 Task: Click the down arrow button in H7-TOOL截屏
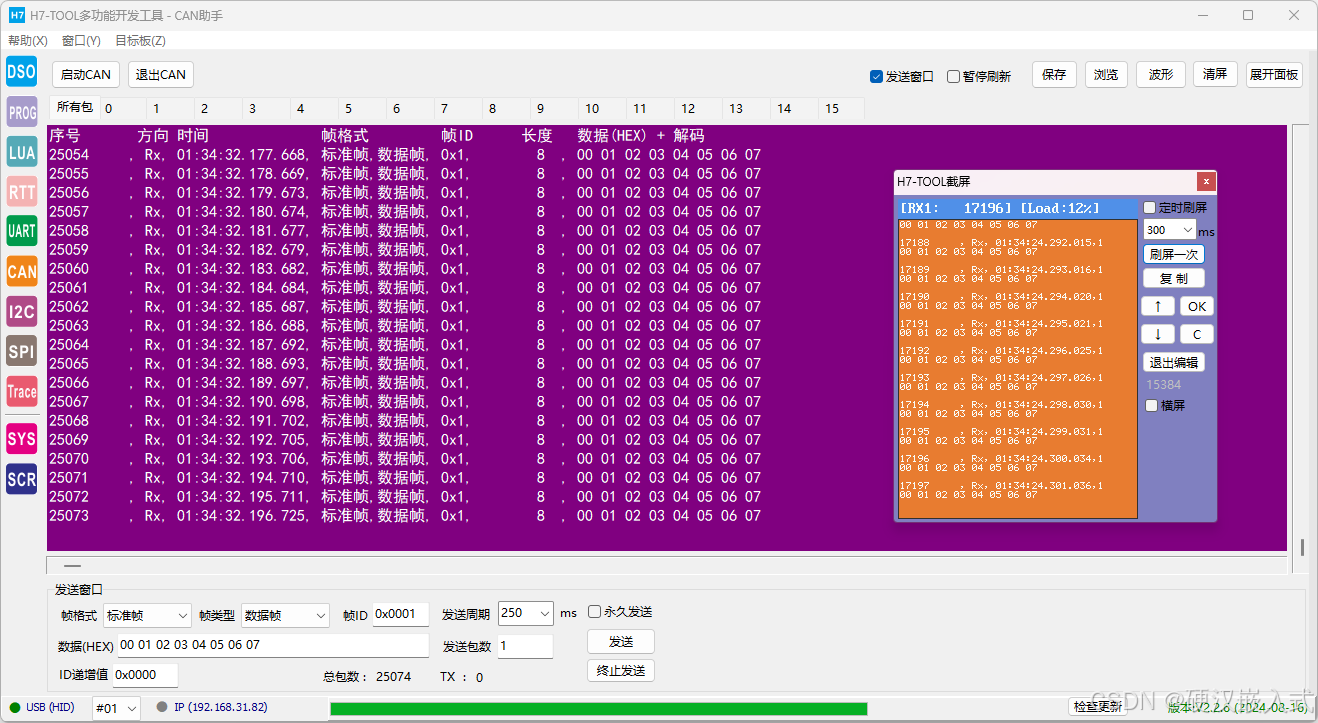1158,334
